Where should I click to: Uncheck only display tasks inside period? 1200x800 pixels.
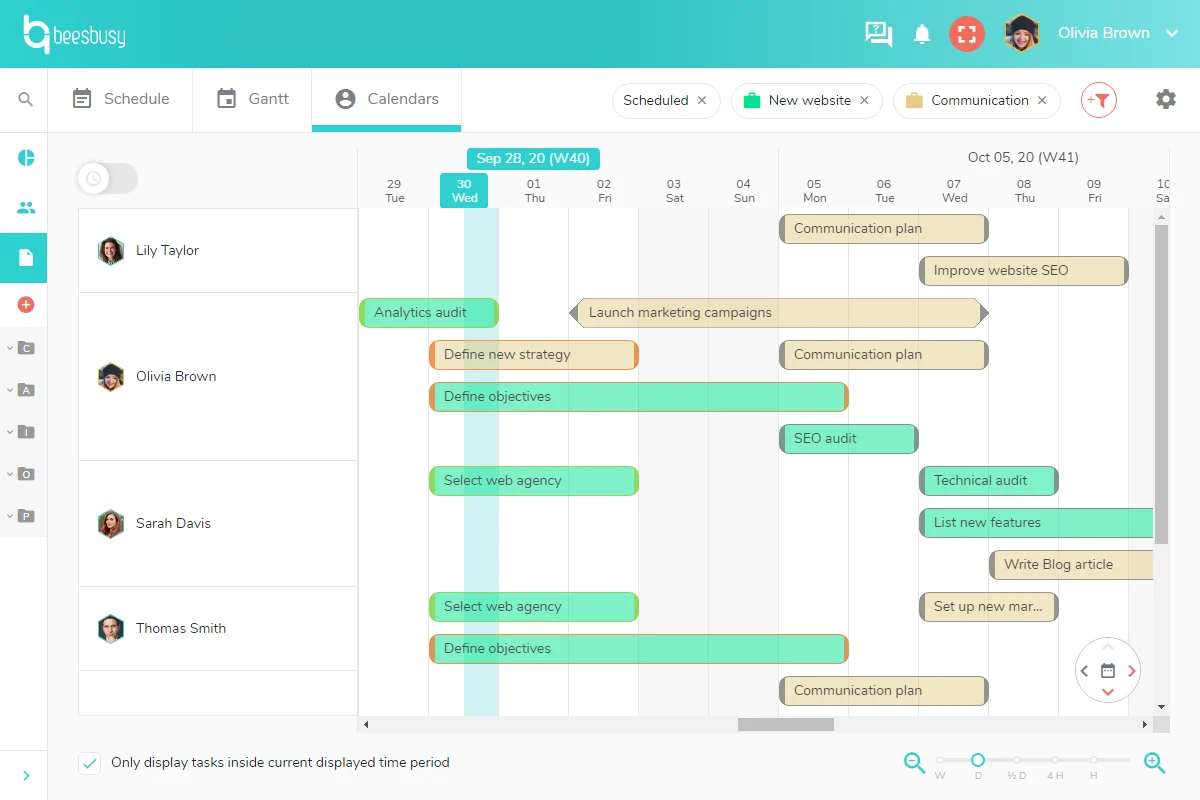pyautogui.click(x=90, y=763)
